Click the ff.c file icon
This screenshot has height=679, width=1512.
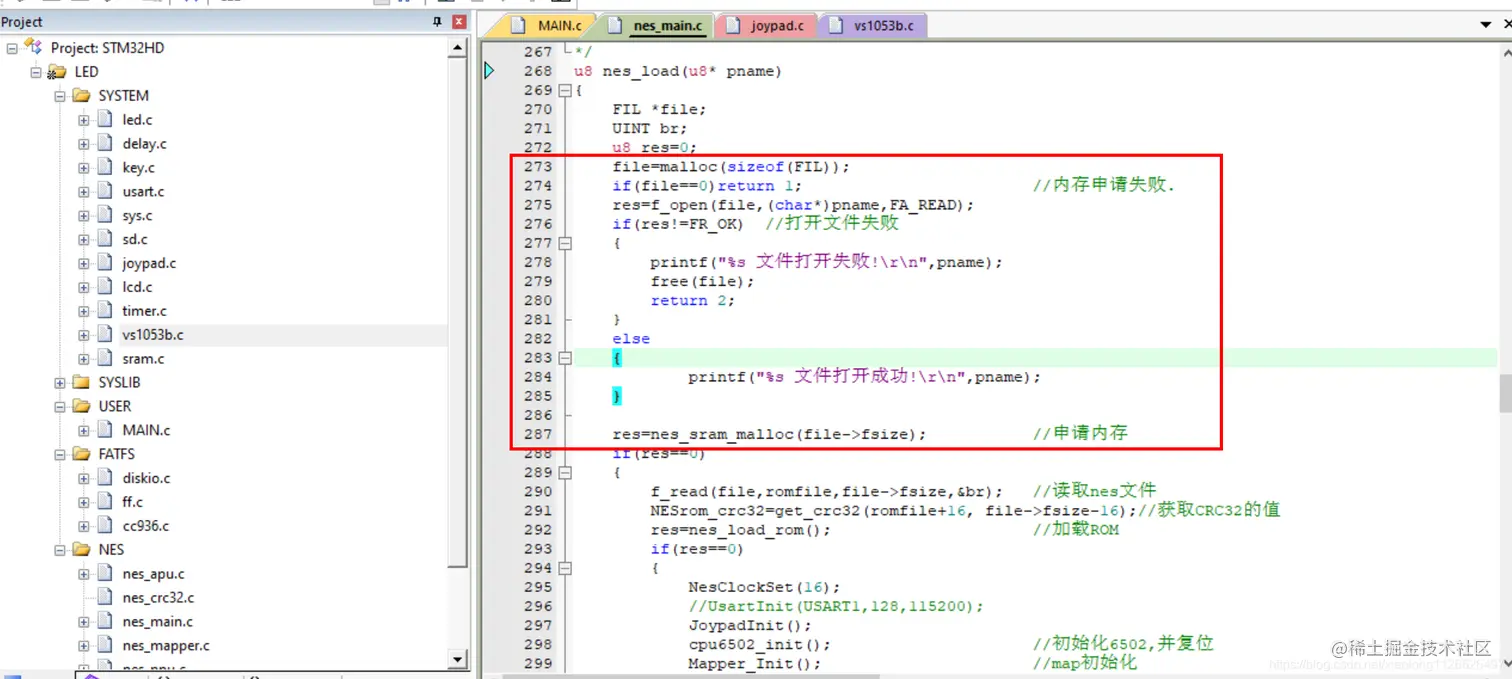coord(105,502)
